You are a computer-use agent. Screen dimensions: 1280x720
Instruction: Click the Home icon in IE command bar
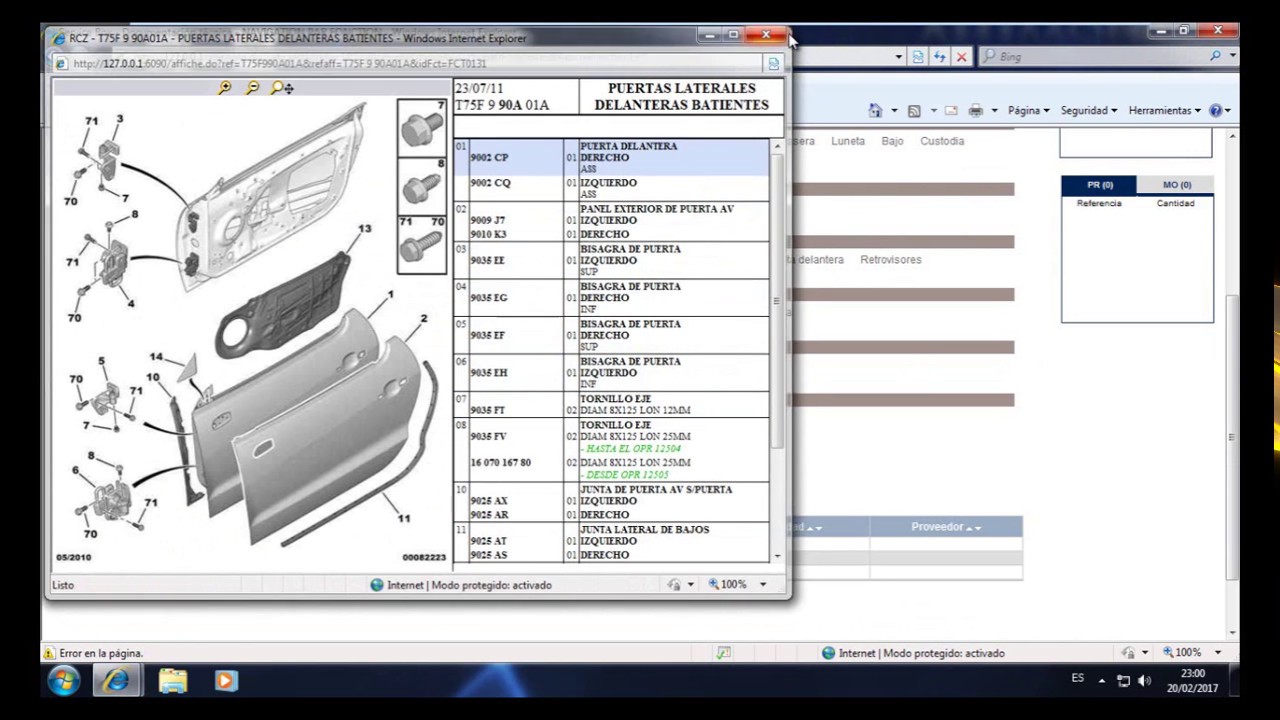[x=875, y=110]
